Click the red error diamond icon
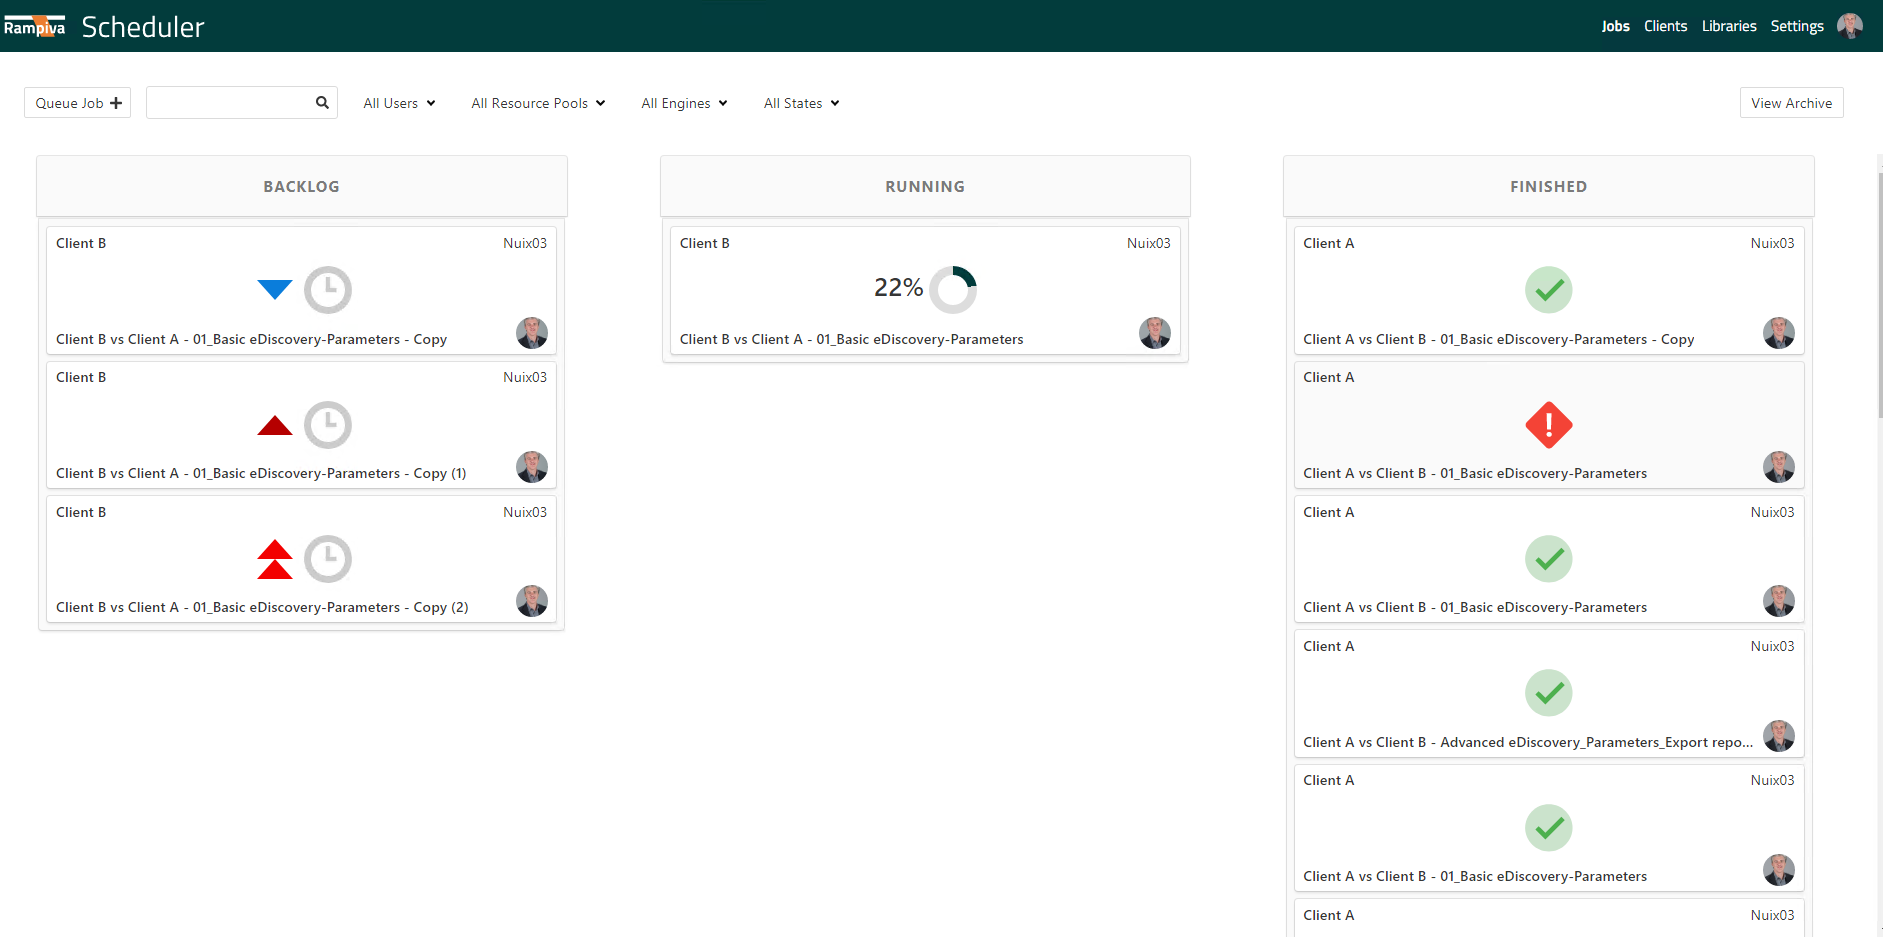This screenshot has width=1883, height=937. click(x=1548, y=425)
